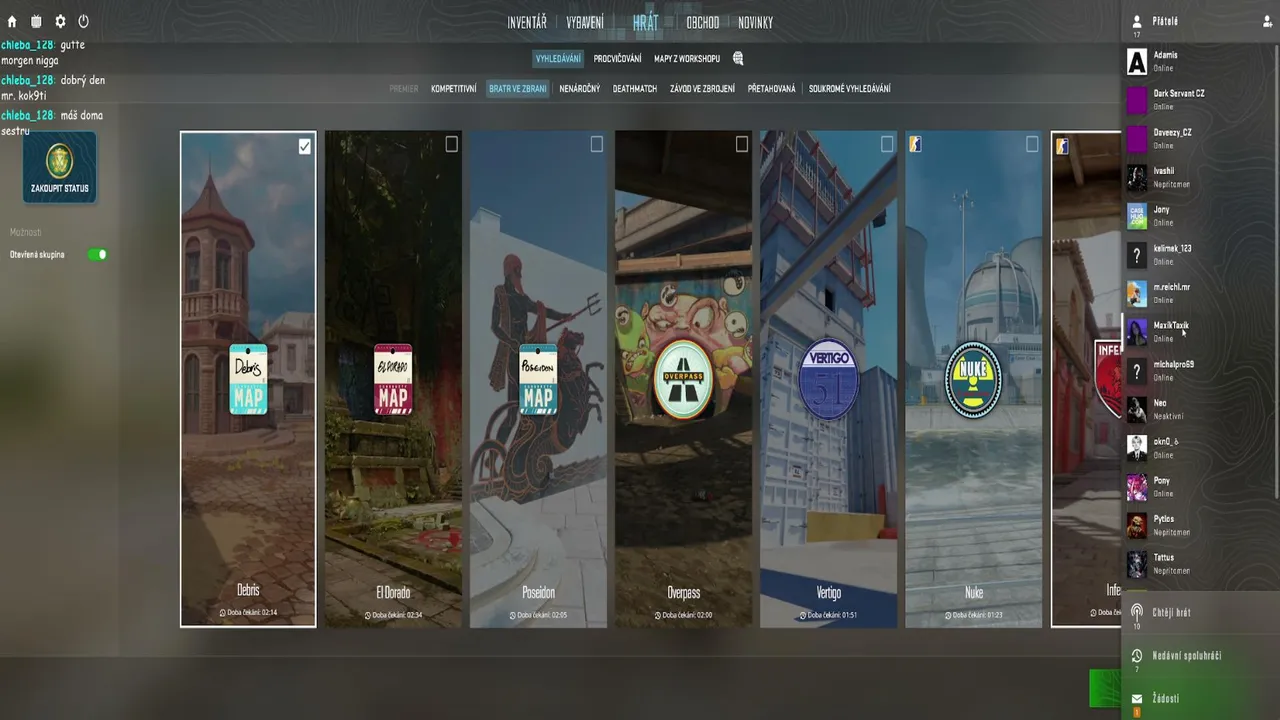Select the Deathmatch game mode
1280x720 pixels.
pyautogui.click(x=635, y=89)
